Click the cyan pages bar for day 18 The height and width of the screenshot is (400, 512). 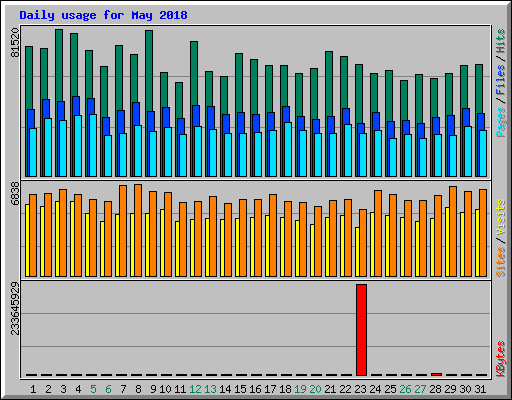click(288, 149)
